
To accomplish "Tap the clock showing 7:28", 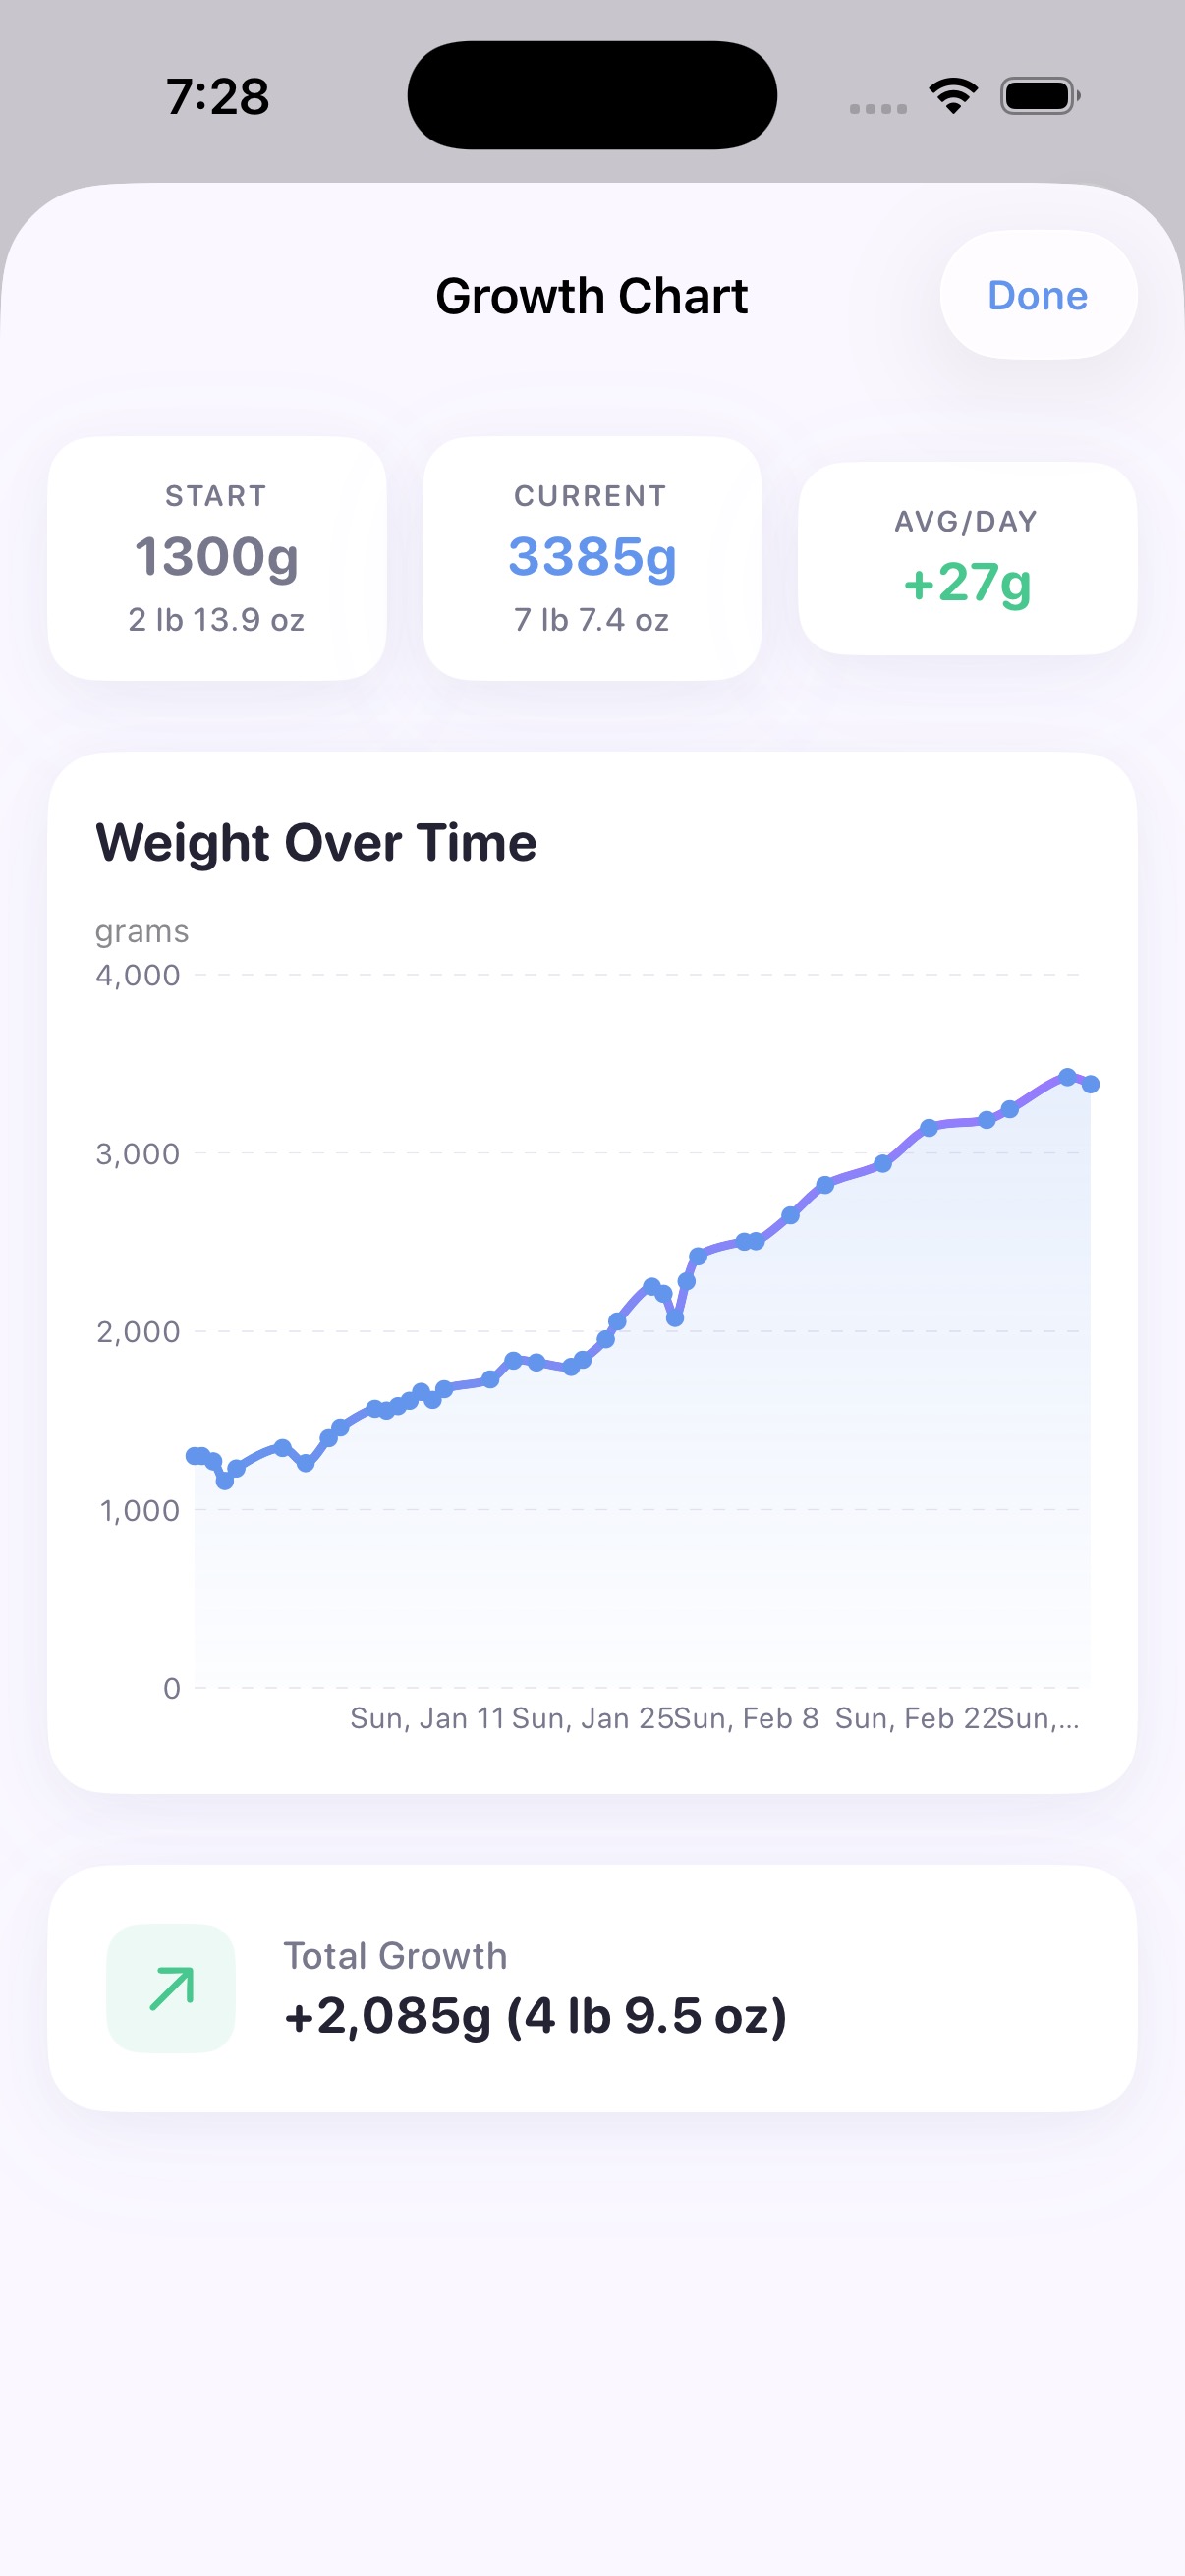I will pos(216,96).
